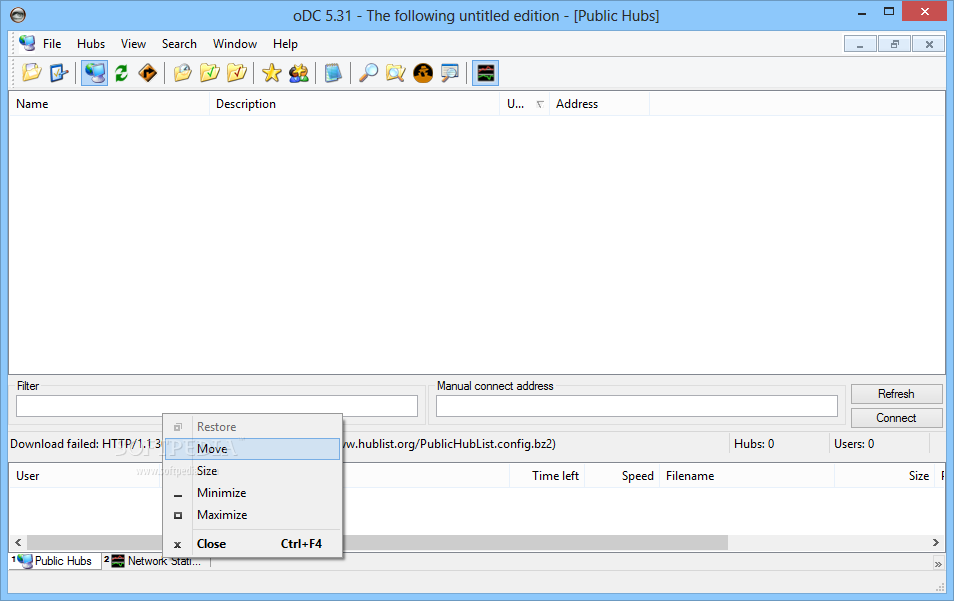
Task: Click the green Reconnect arrows icon
Action: pyautogui.click(x=122, y=73)
